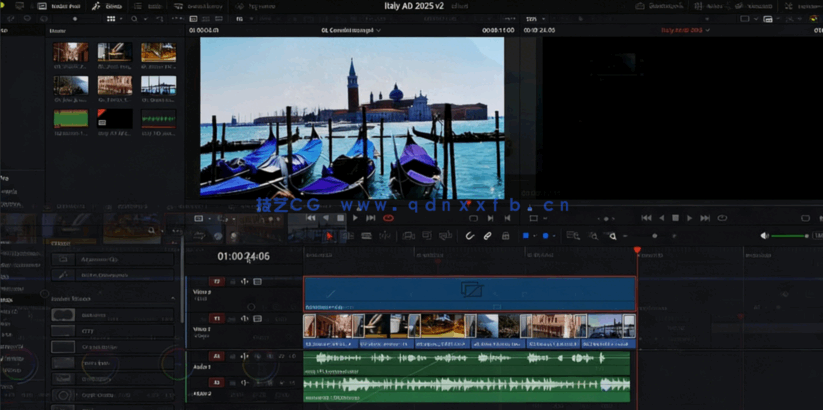This screenshot has width=823, height=410.
Task: Click the Overwrite Clip toolbar icon
Action: [427, 236]
